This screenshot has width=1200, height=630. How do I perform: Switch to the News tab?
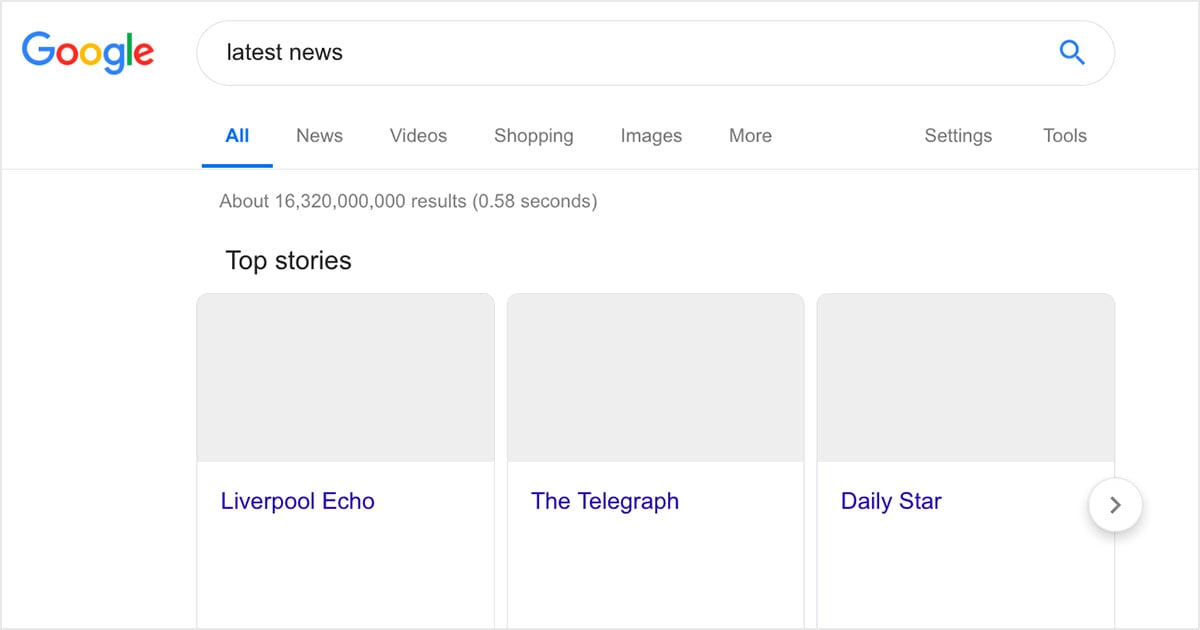point(319,136)
